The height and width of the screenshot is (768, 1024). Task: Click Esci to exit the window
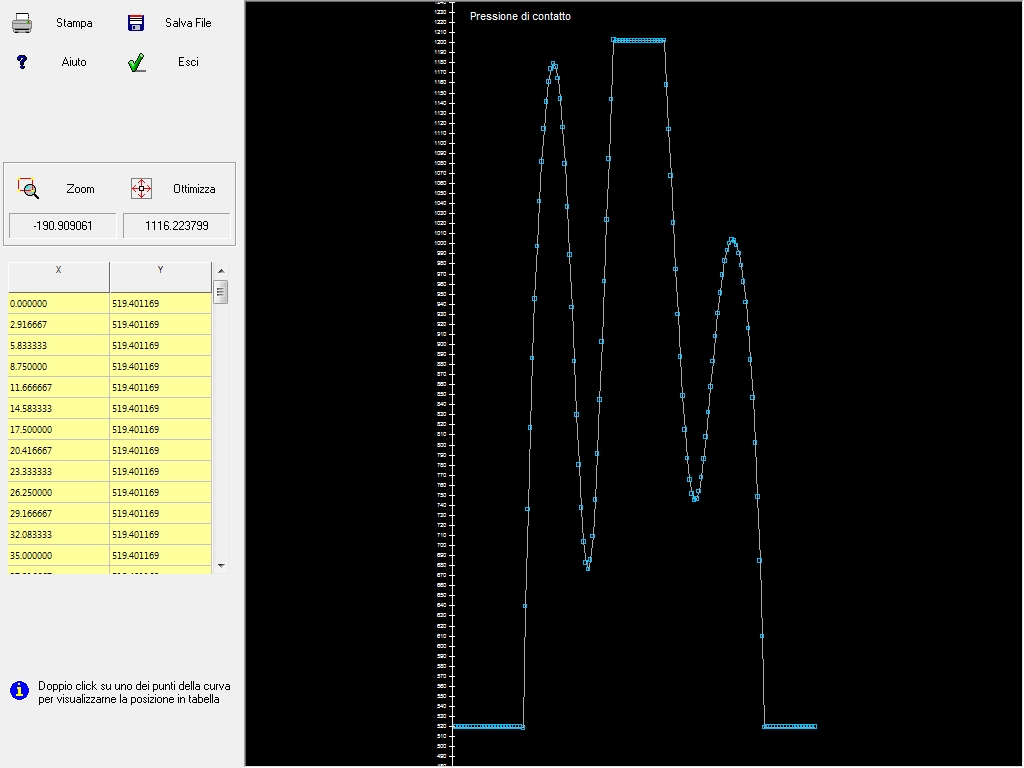[x=188, y=62]
